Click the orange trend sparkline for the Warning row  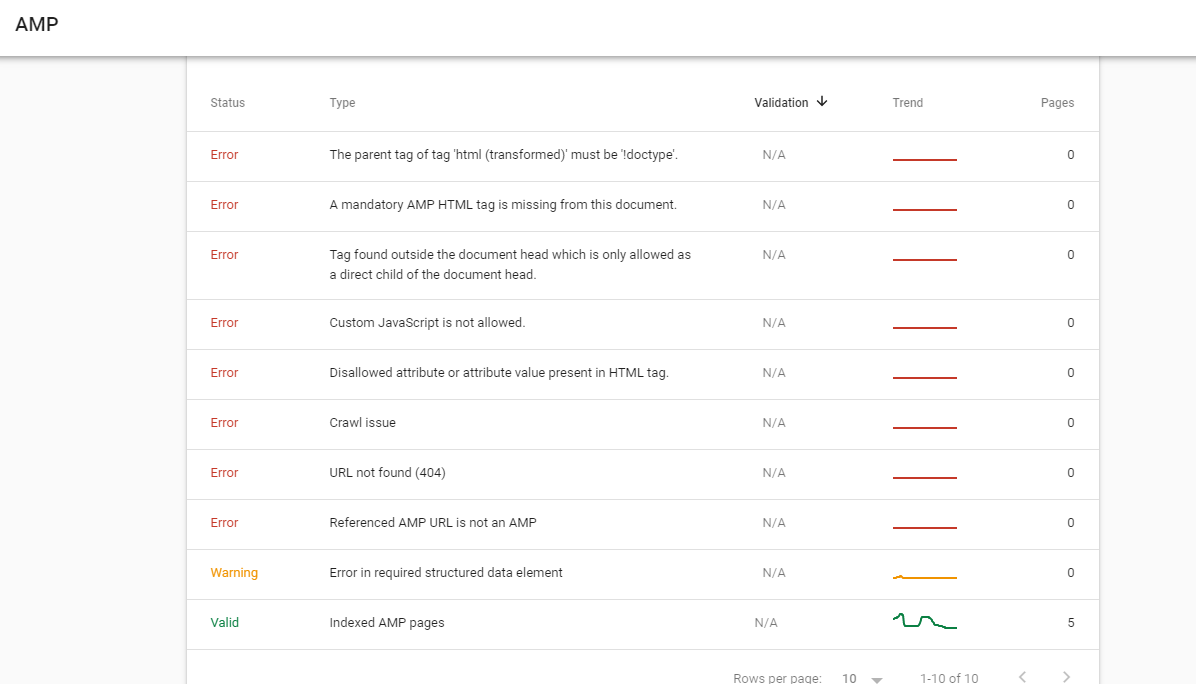coord(924,577)
